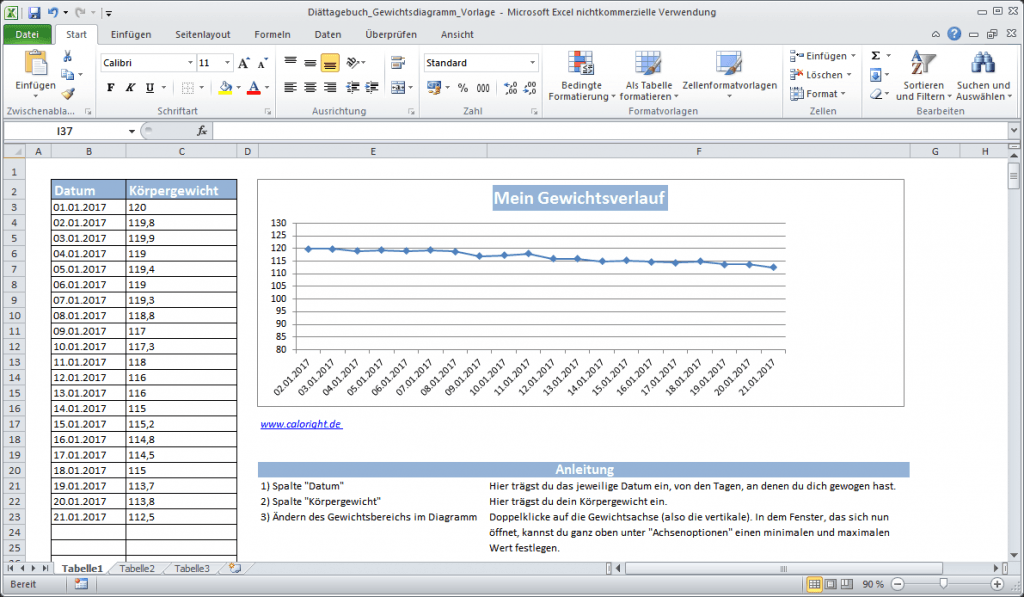Click the format painter brush icon
1024x597 pixels.
pyautogui.click(x=67, y=94)
